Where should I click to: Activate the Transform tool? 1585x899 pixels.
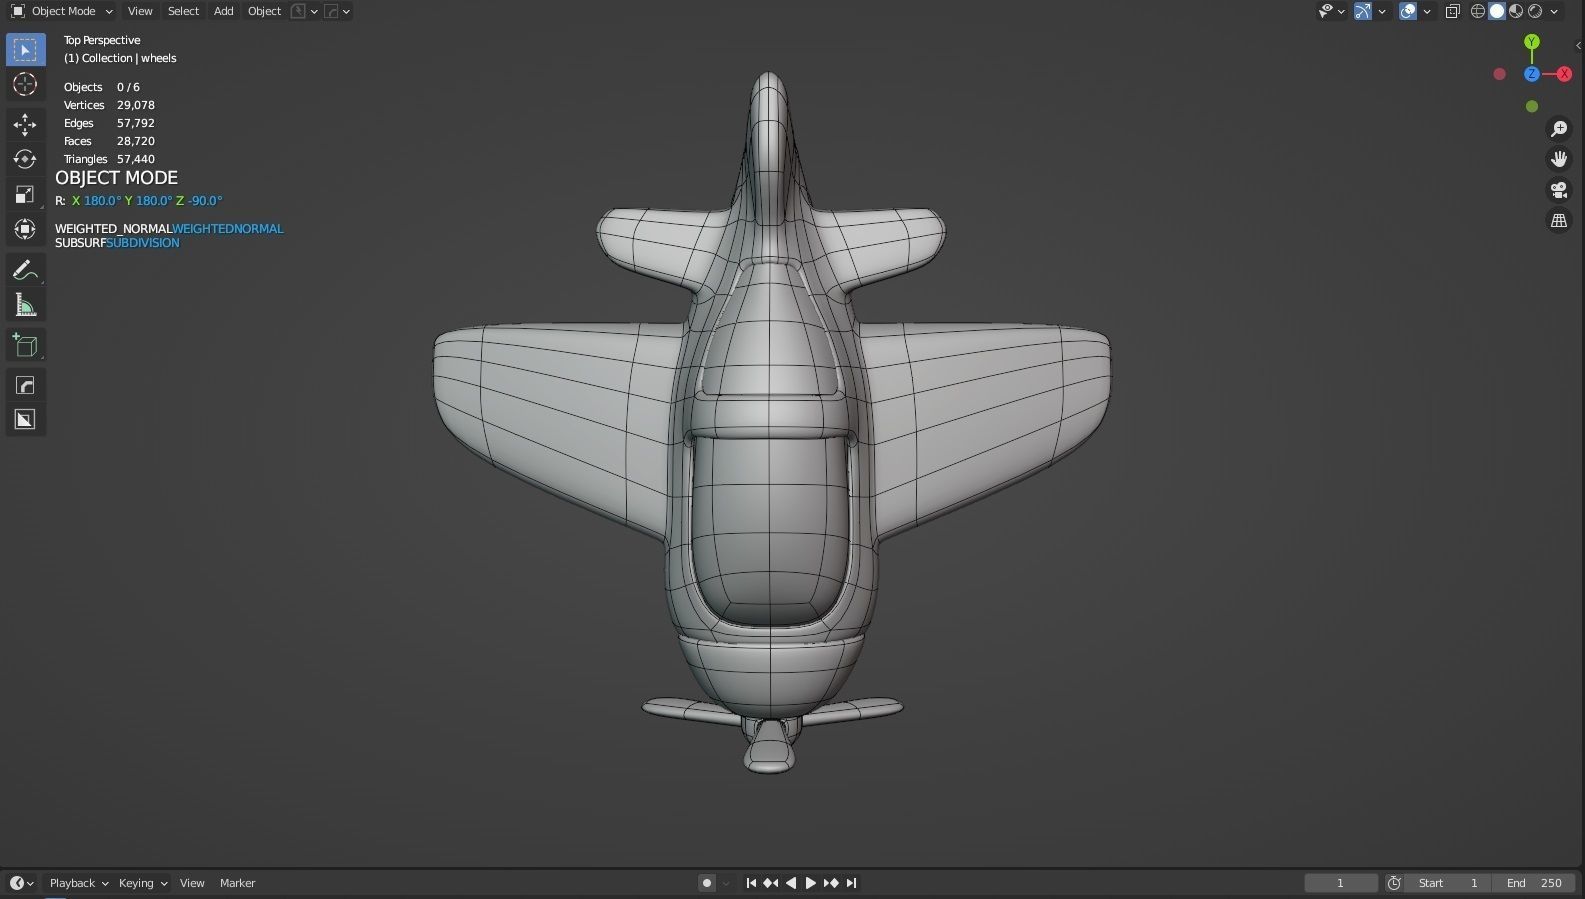(25, 229)
